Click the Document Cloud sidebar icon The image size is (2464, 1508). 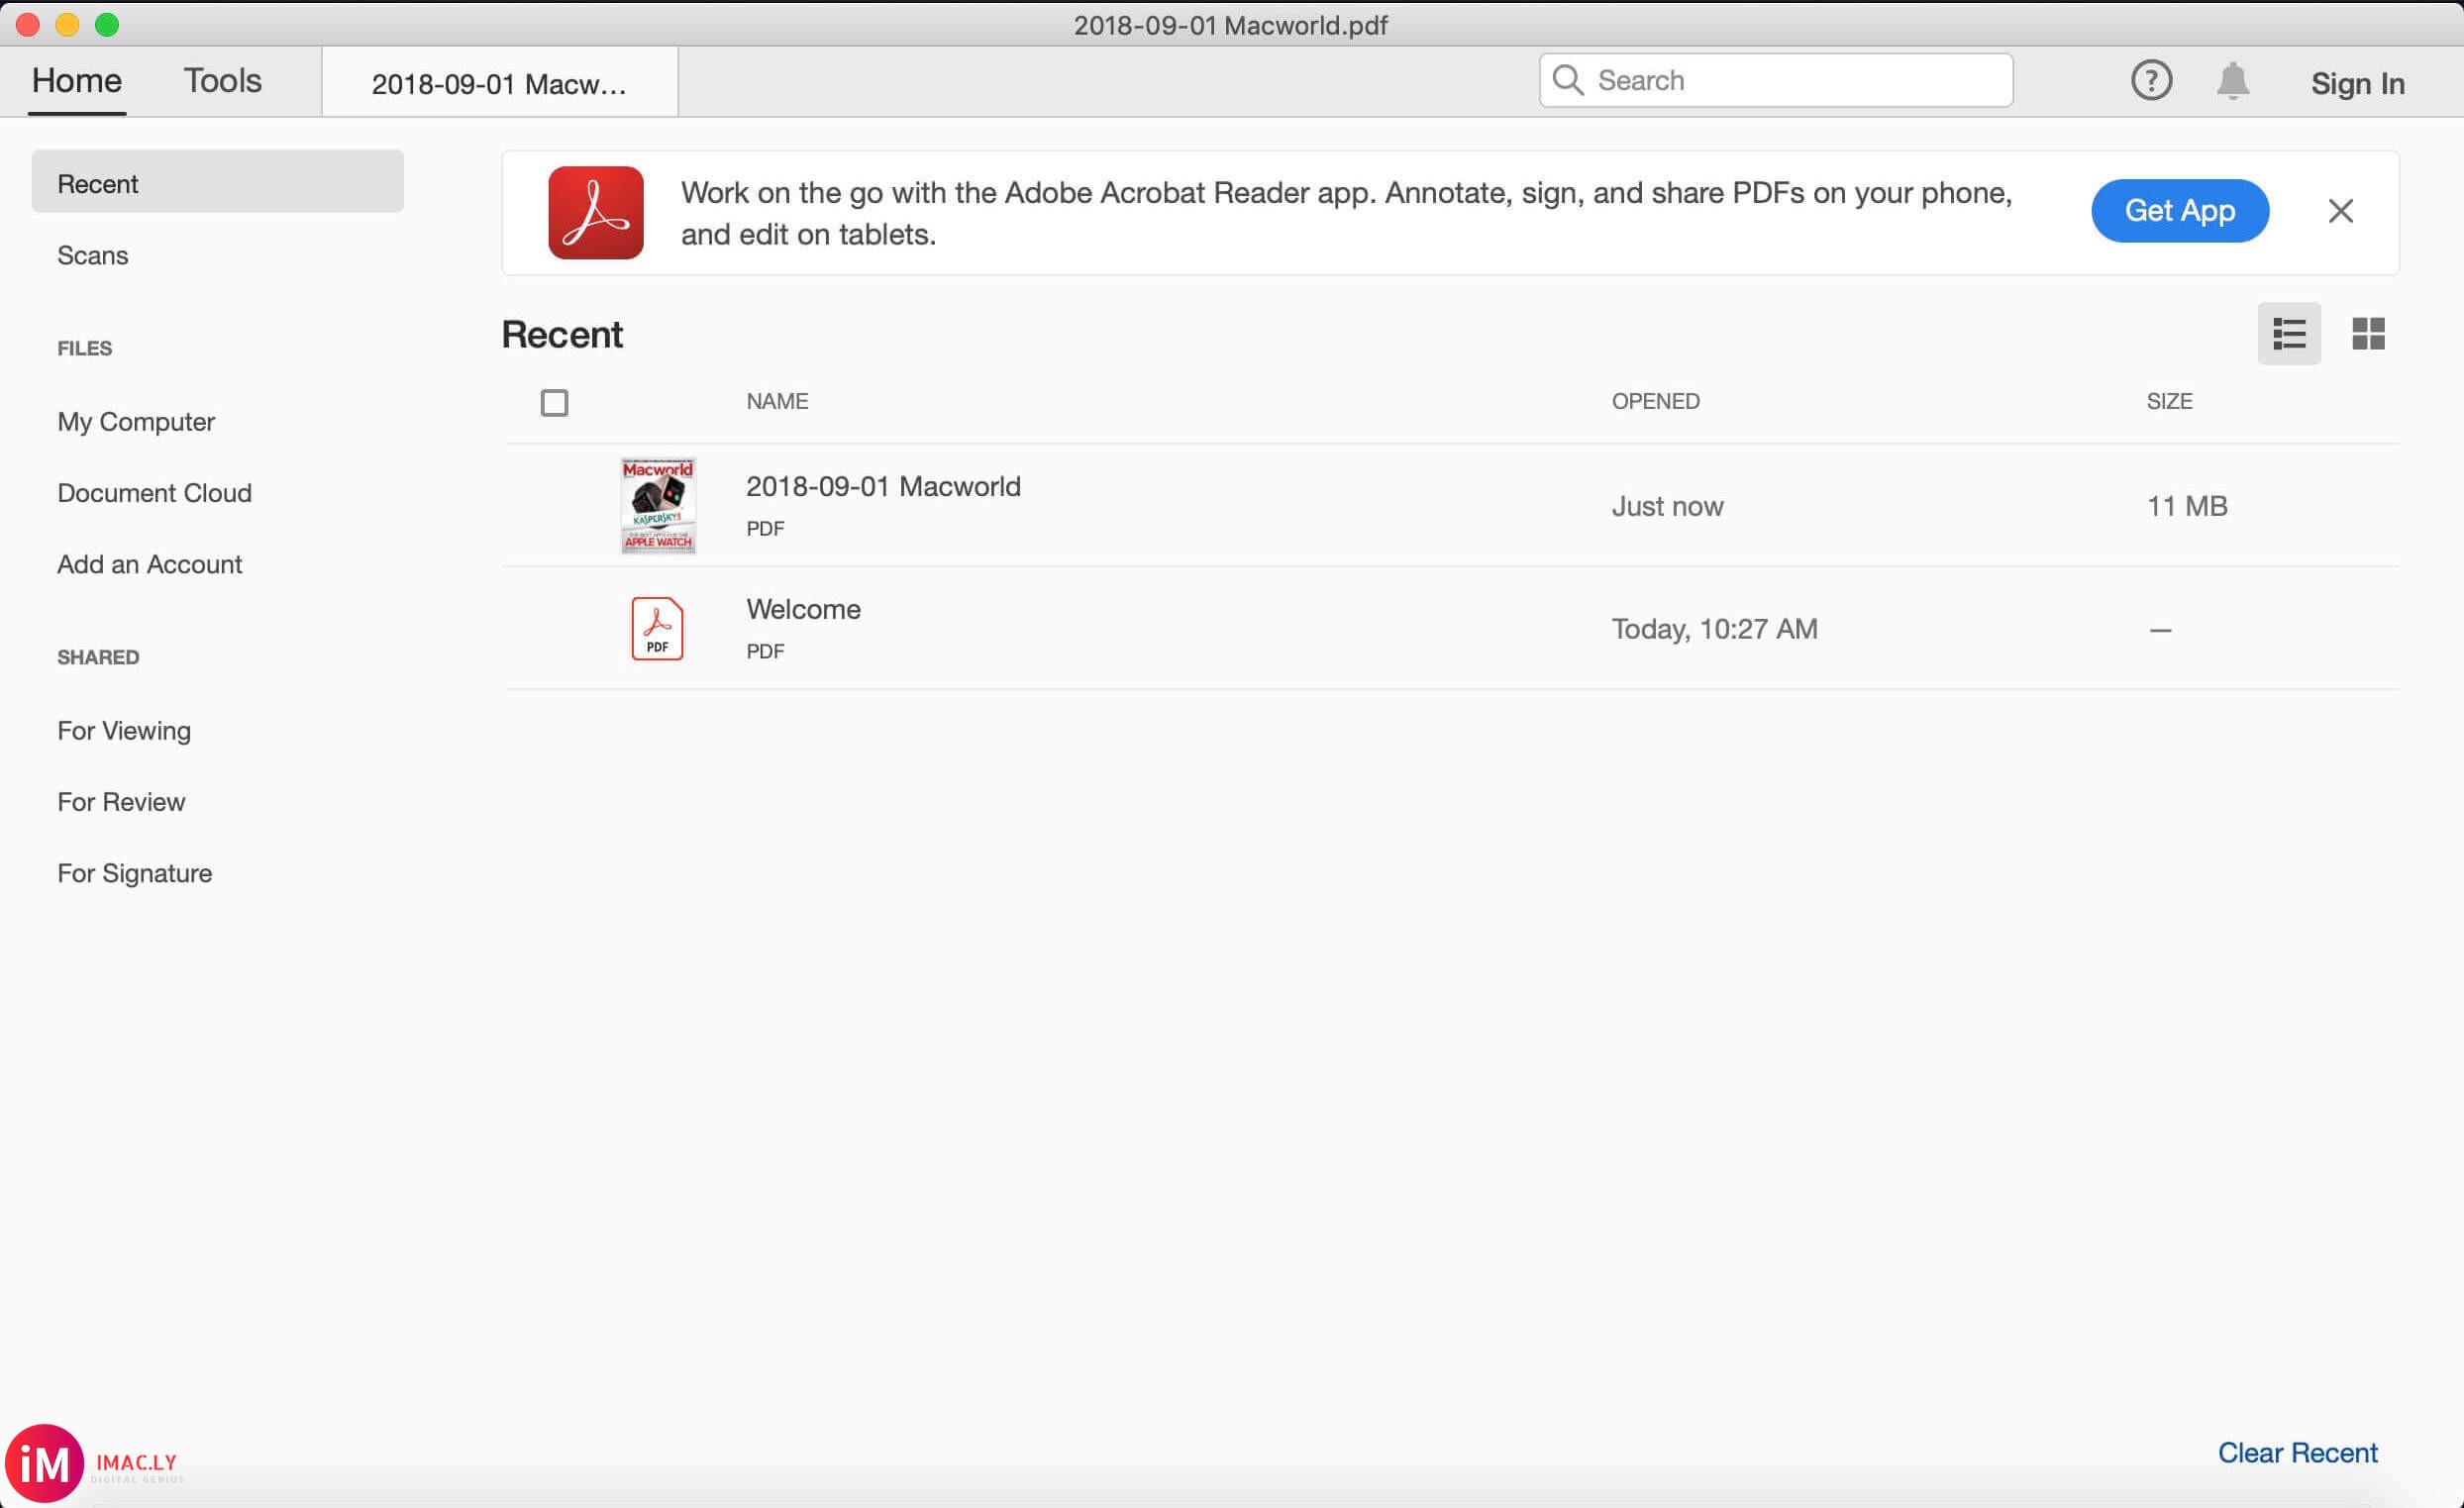click(154, 493)
